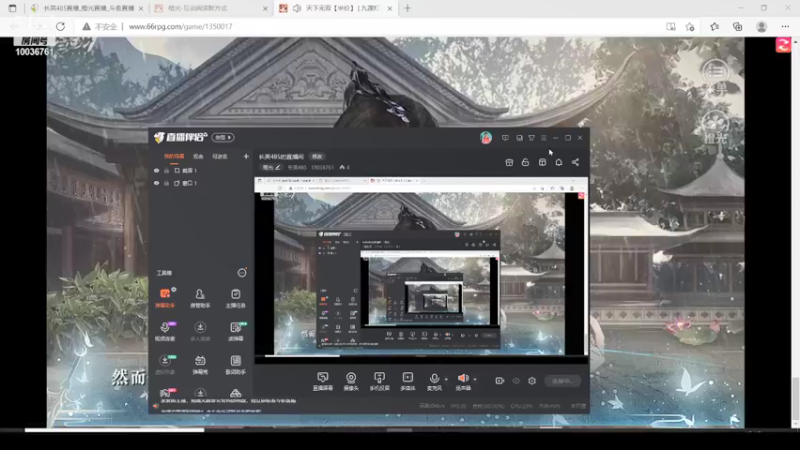Click the share icon above the preview
800x450 pixels.
(576, 162)
